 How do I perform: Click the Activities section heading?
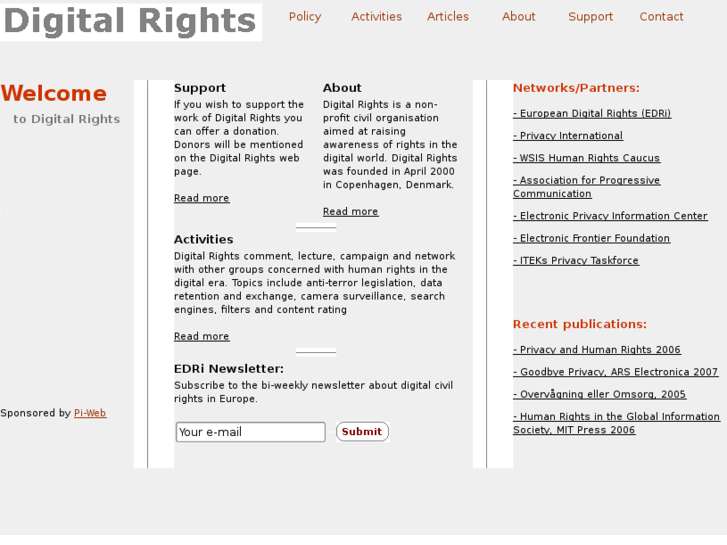(x=204, y=239)
